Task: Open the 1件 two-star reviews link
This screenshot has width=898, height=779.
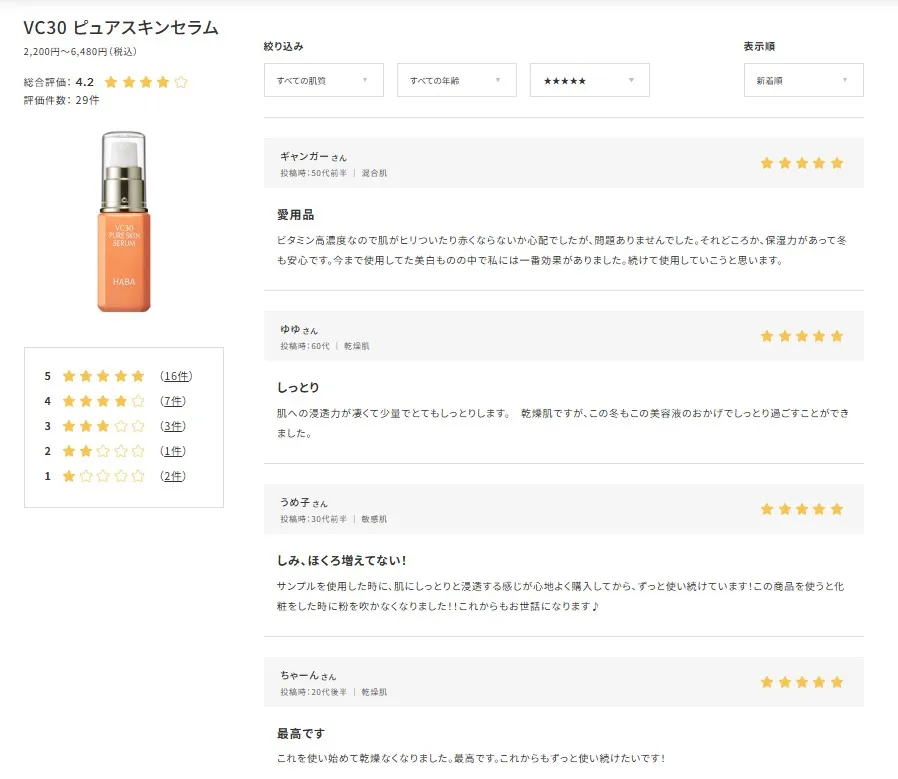Action: [173, 451]
